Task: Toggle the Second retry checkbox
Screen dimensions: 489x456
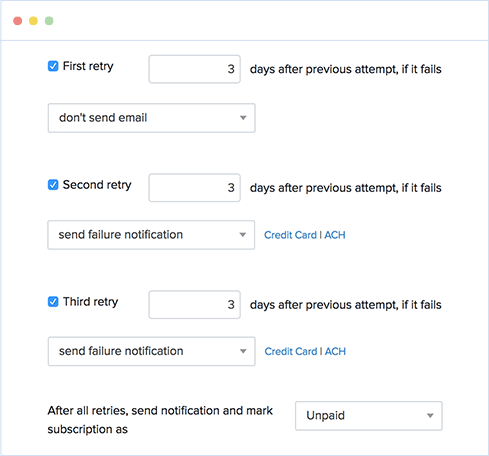Action: click(53, 185)
